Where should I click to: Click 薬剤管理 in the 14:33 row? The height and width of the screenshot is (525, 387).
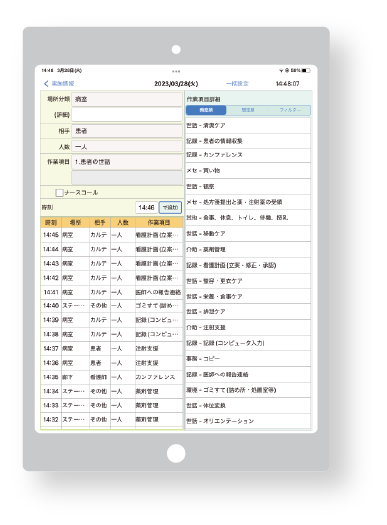point(147,405)
